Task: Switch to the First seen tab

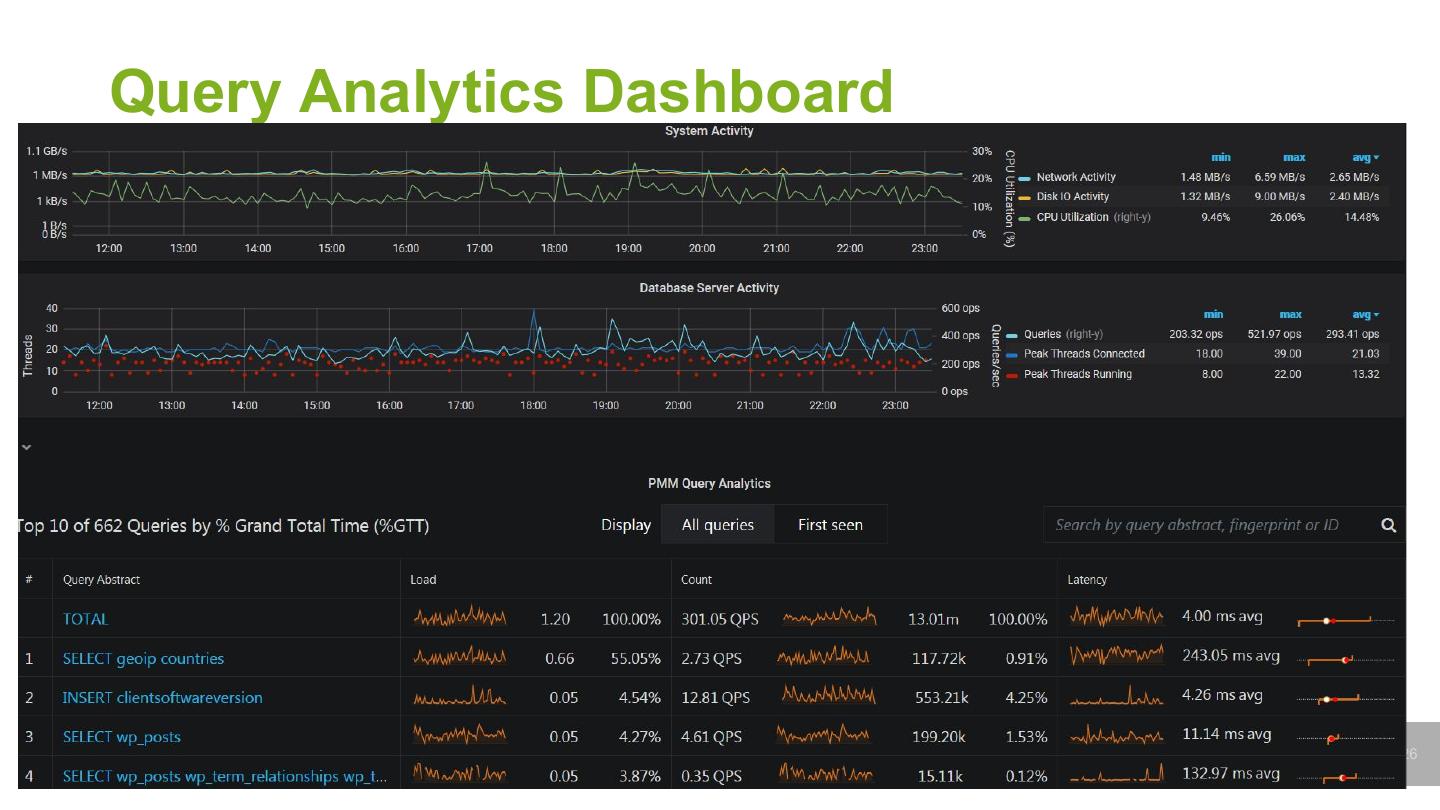Action: (x=830, y=524)
